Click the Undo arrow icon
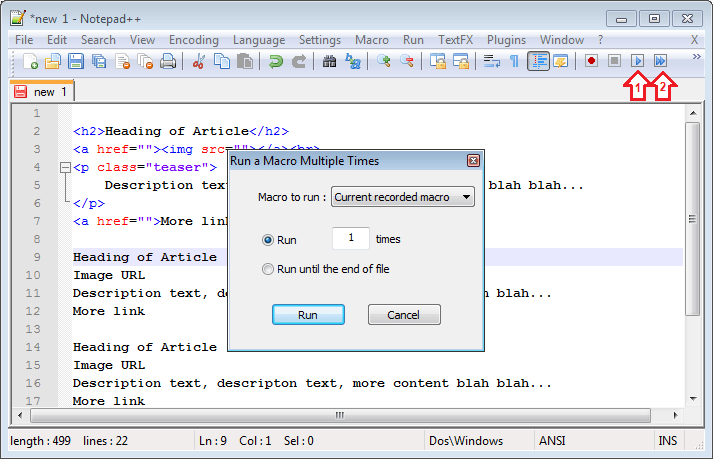This screenshot has height=459, width=713. click(276, 61)
